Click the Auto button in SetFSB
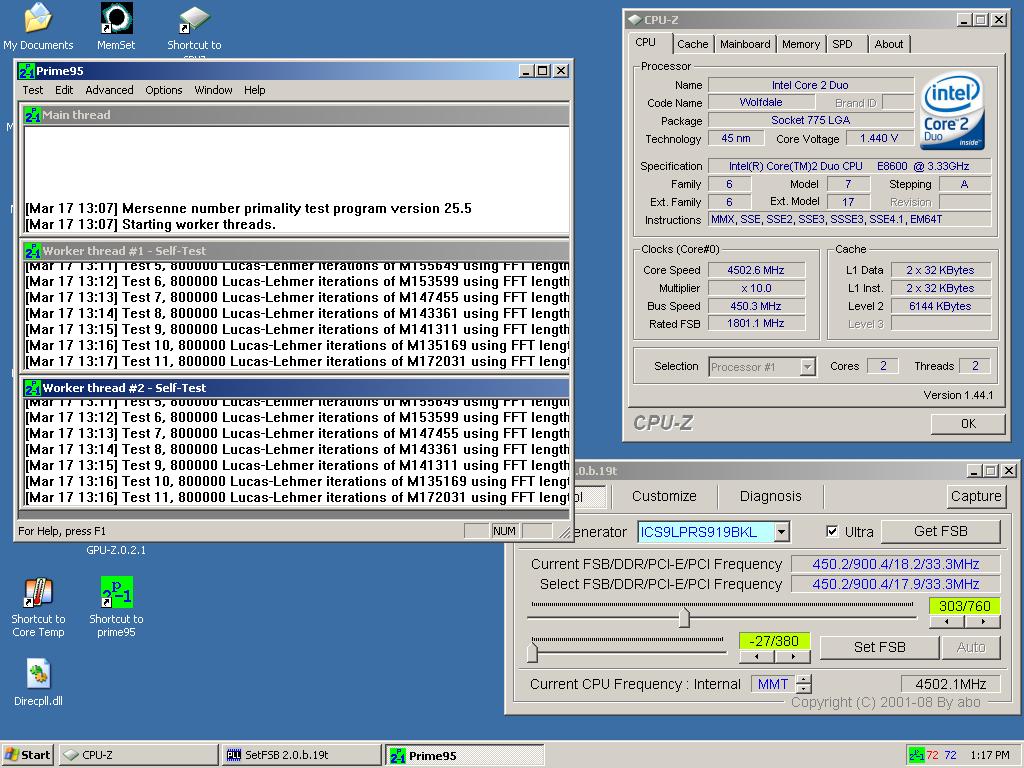The width and height of the screenshot is (1024, 768). [970, 647]
